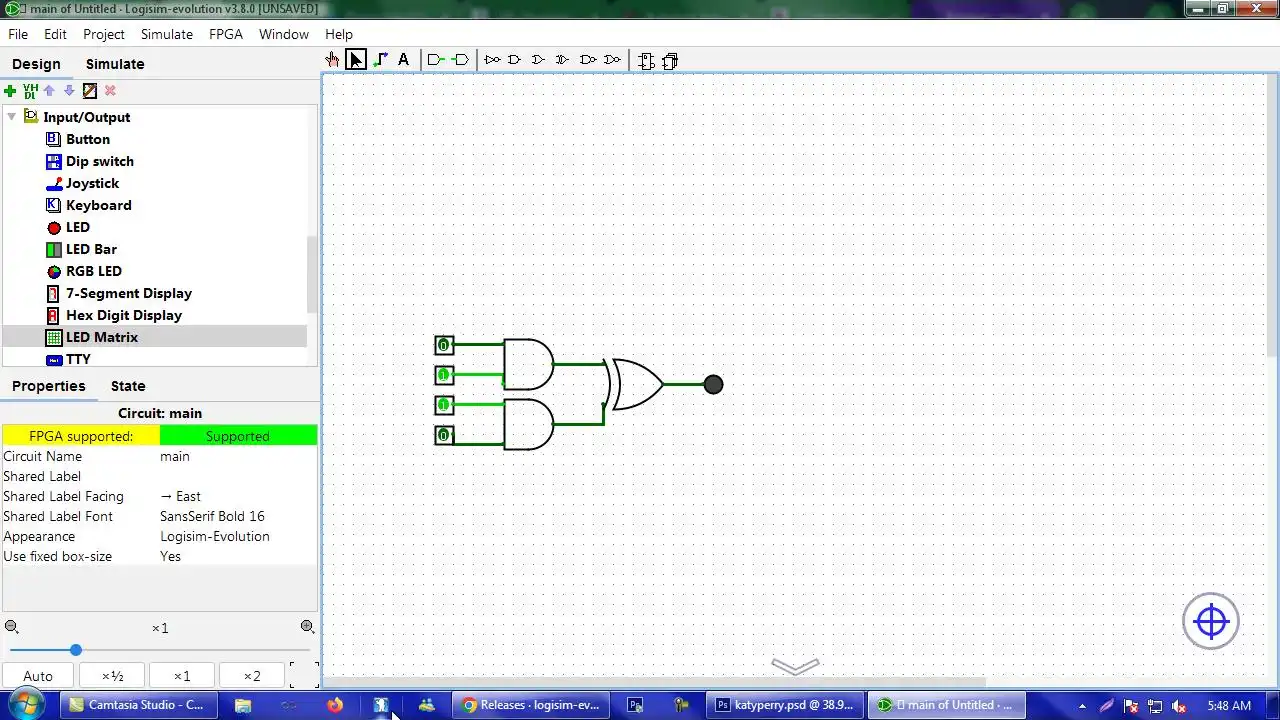Select the Joystick component
Screen dimensions: 1280x720
point(92,183)
